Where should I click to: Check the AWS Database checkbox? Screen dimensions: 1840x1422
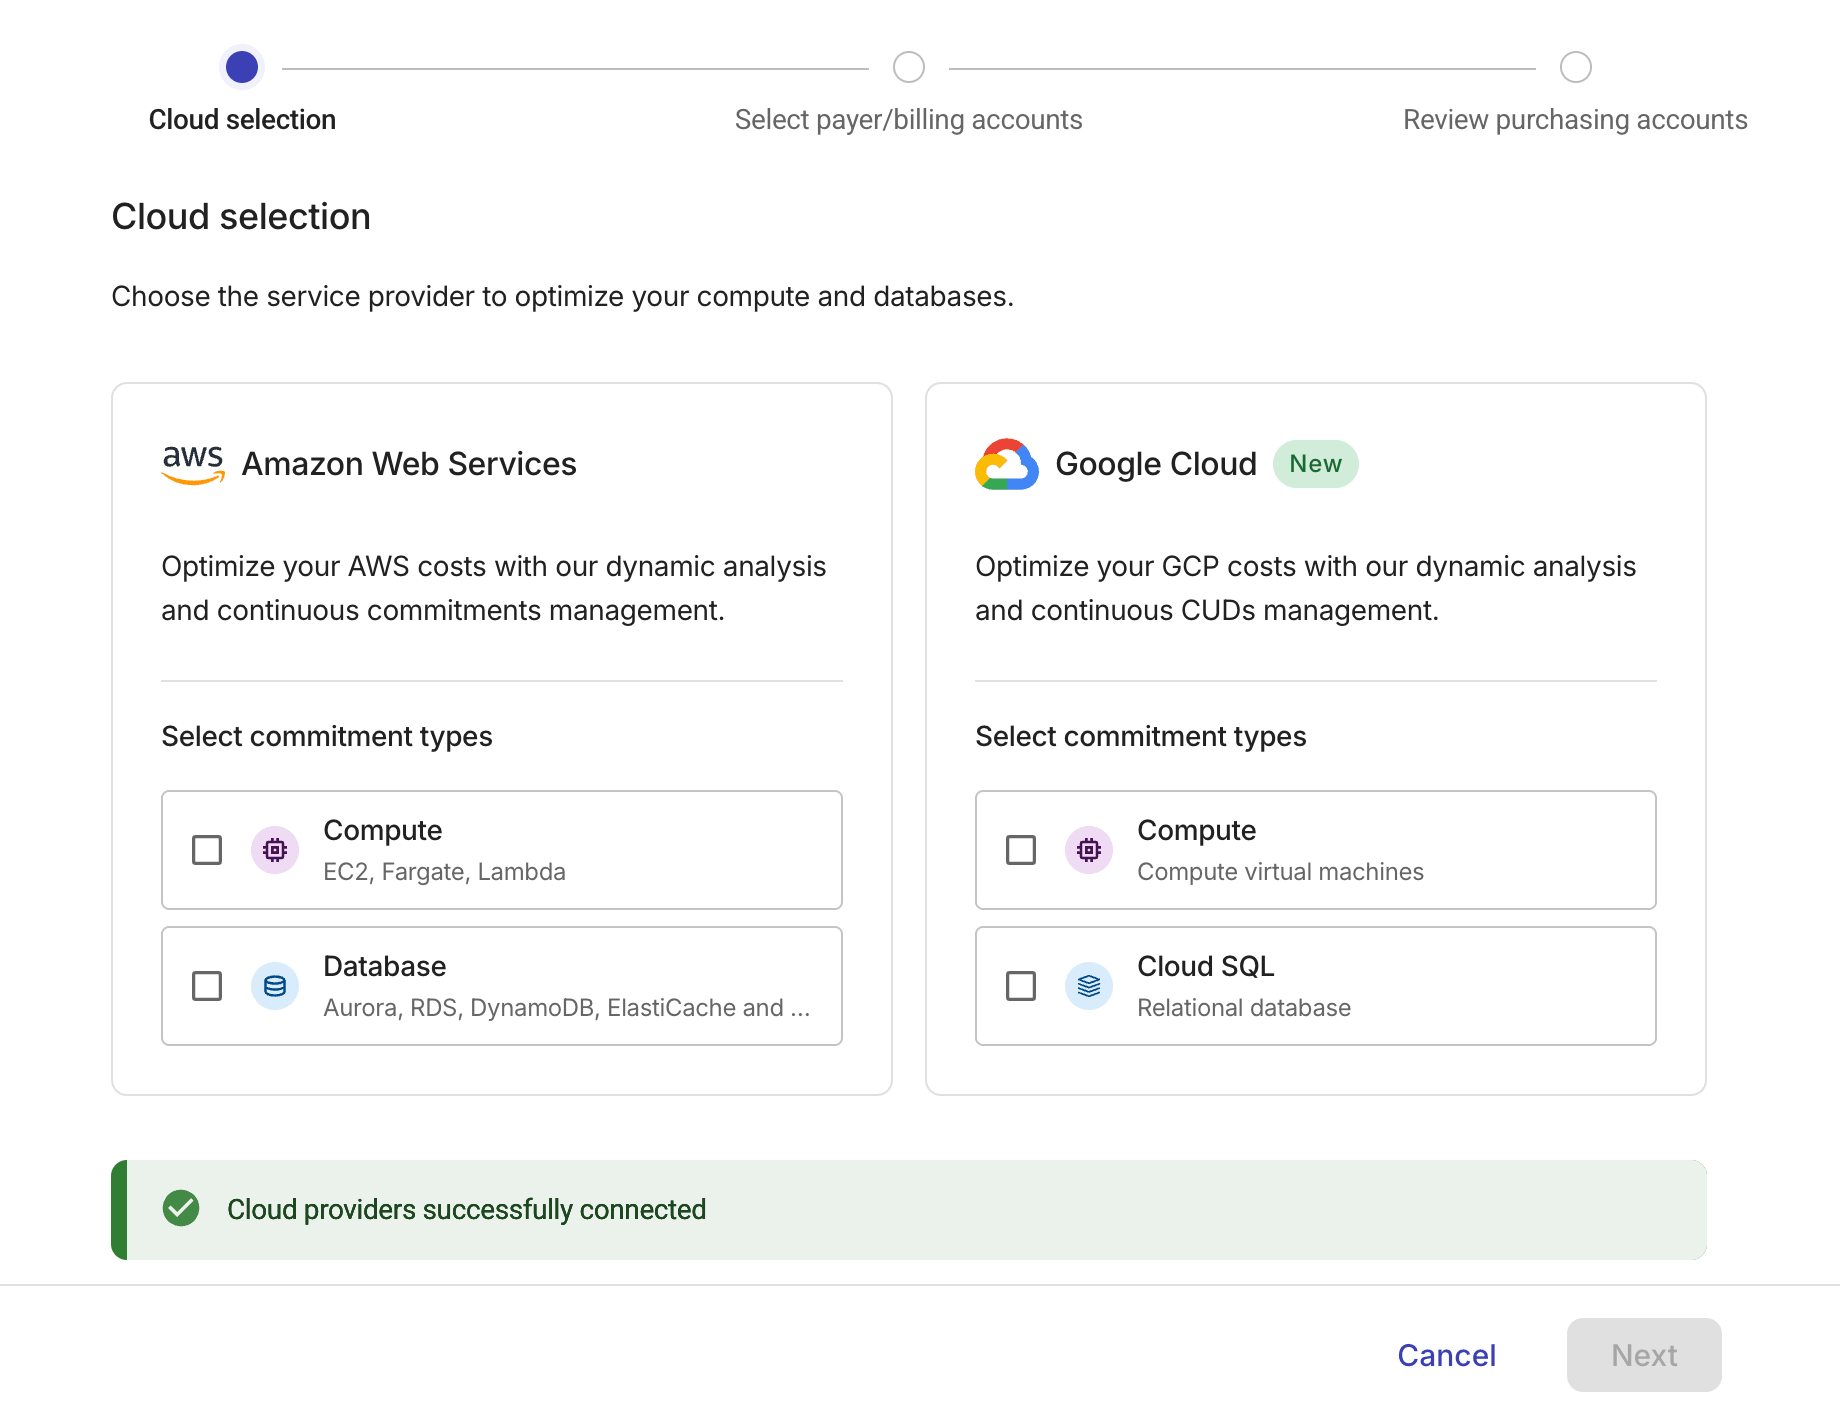207,986
